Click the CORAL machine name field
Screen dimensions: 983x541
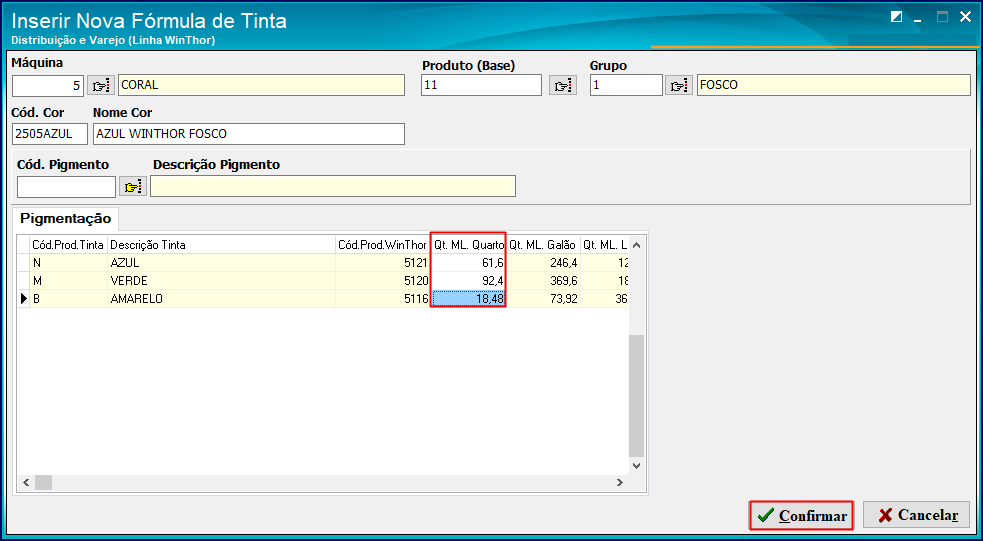tap(261, 85)
